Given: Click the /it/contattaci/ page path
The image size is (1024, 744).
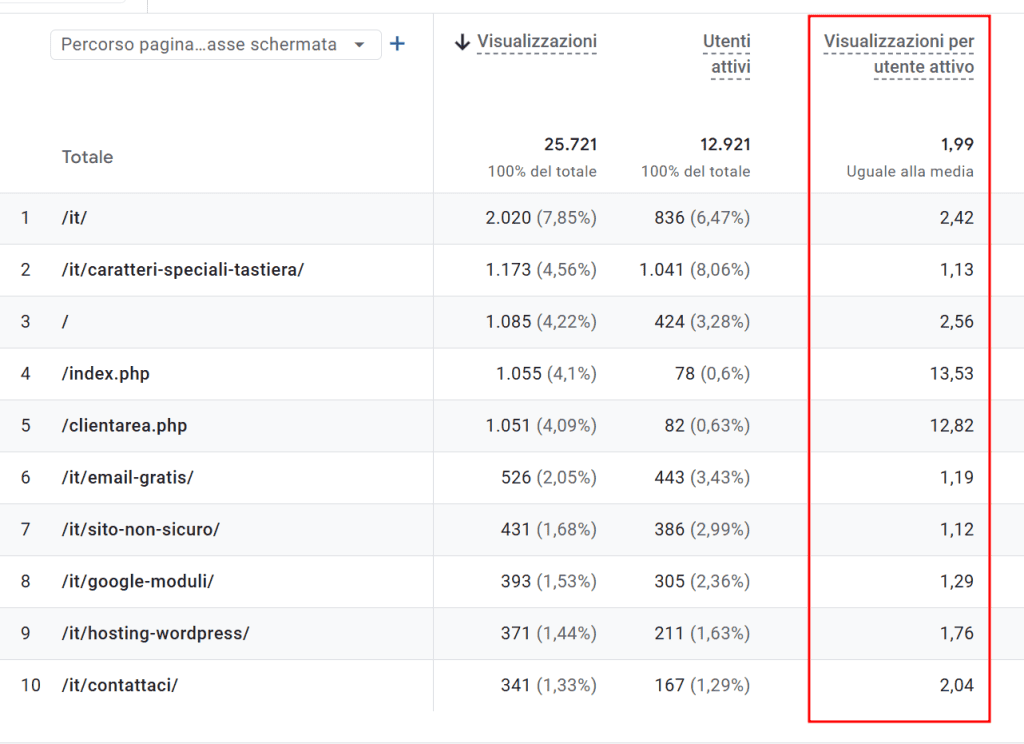Looking at the screenshot, I should (120, 686).
